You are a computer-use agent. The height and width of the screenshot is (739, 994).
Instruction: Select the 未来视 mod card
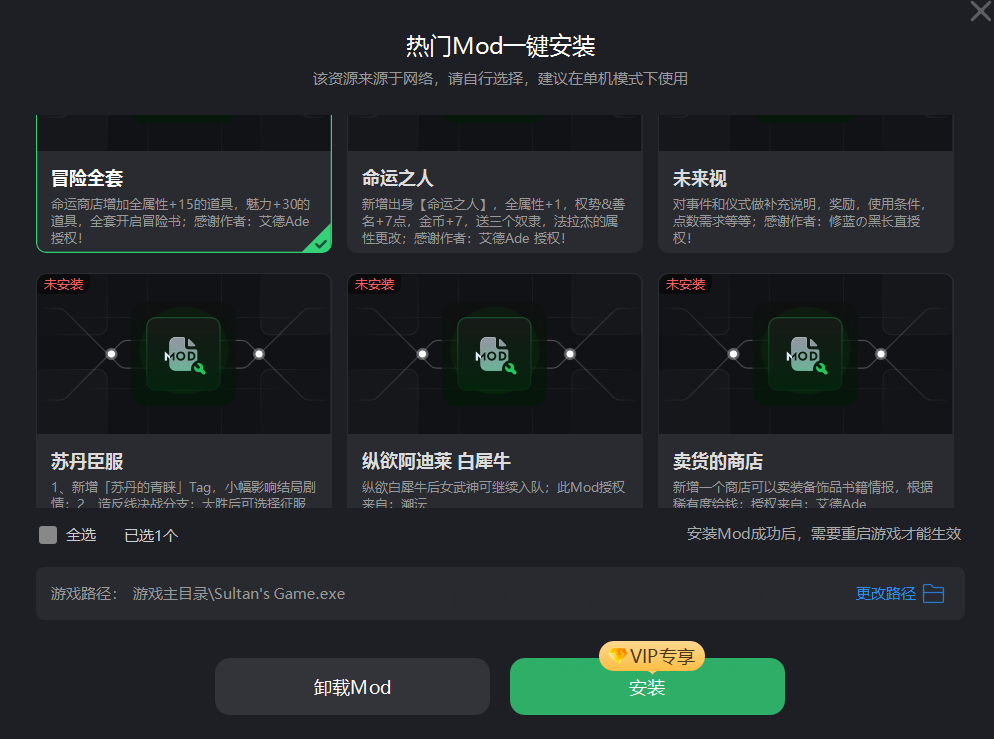(x=805, y=184)
